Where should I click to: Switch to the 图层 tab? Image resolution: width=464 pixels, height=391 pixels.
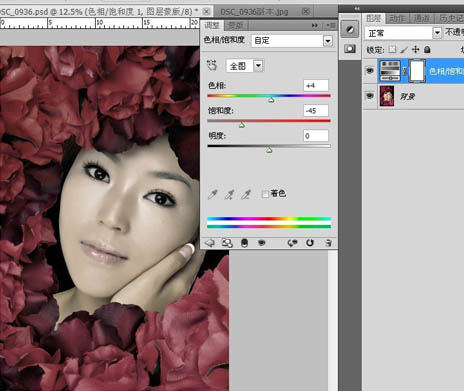[x=373, y=18]
